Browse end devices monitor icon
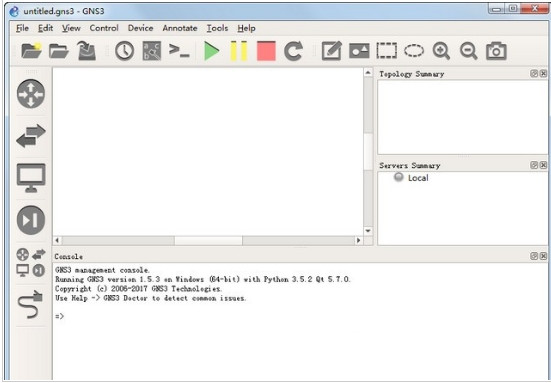The image size is (551, 383). point(31,178)
